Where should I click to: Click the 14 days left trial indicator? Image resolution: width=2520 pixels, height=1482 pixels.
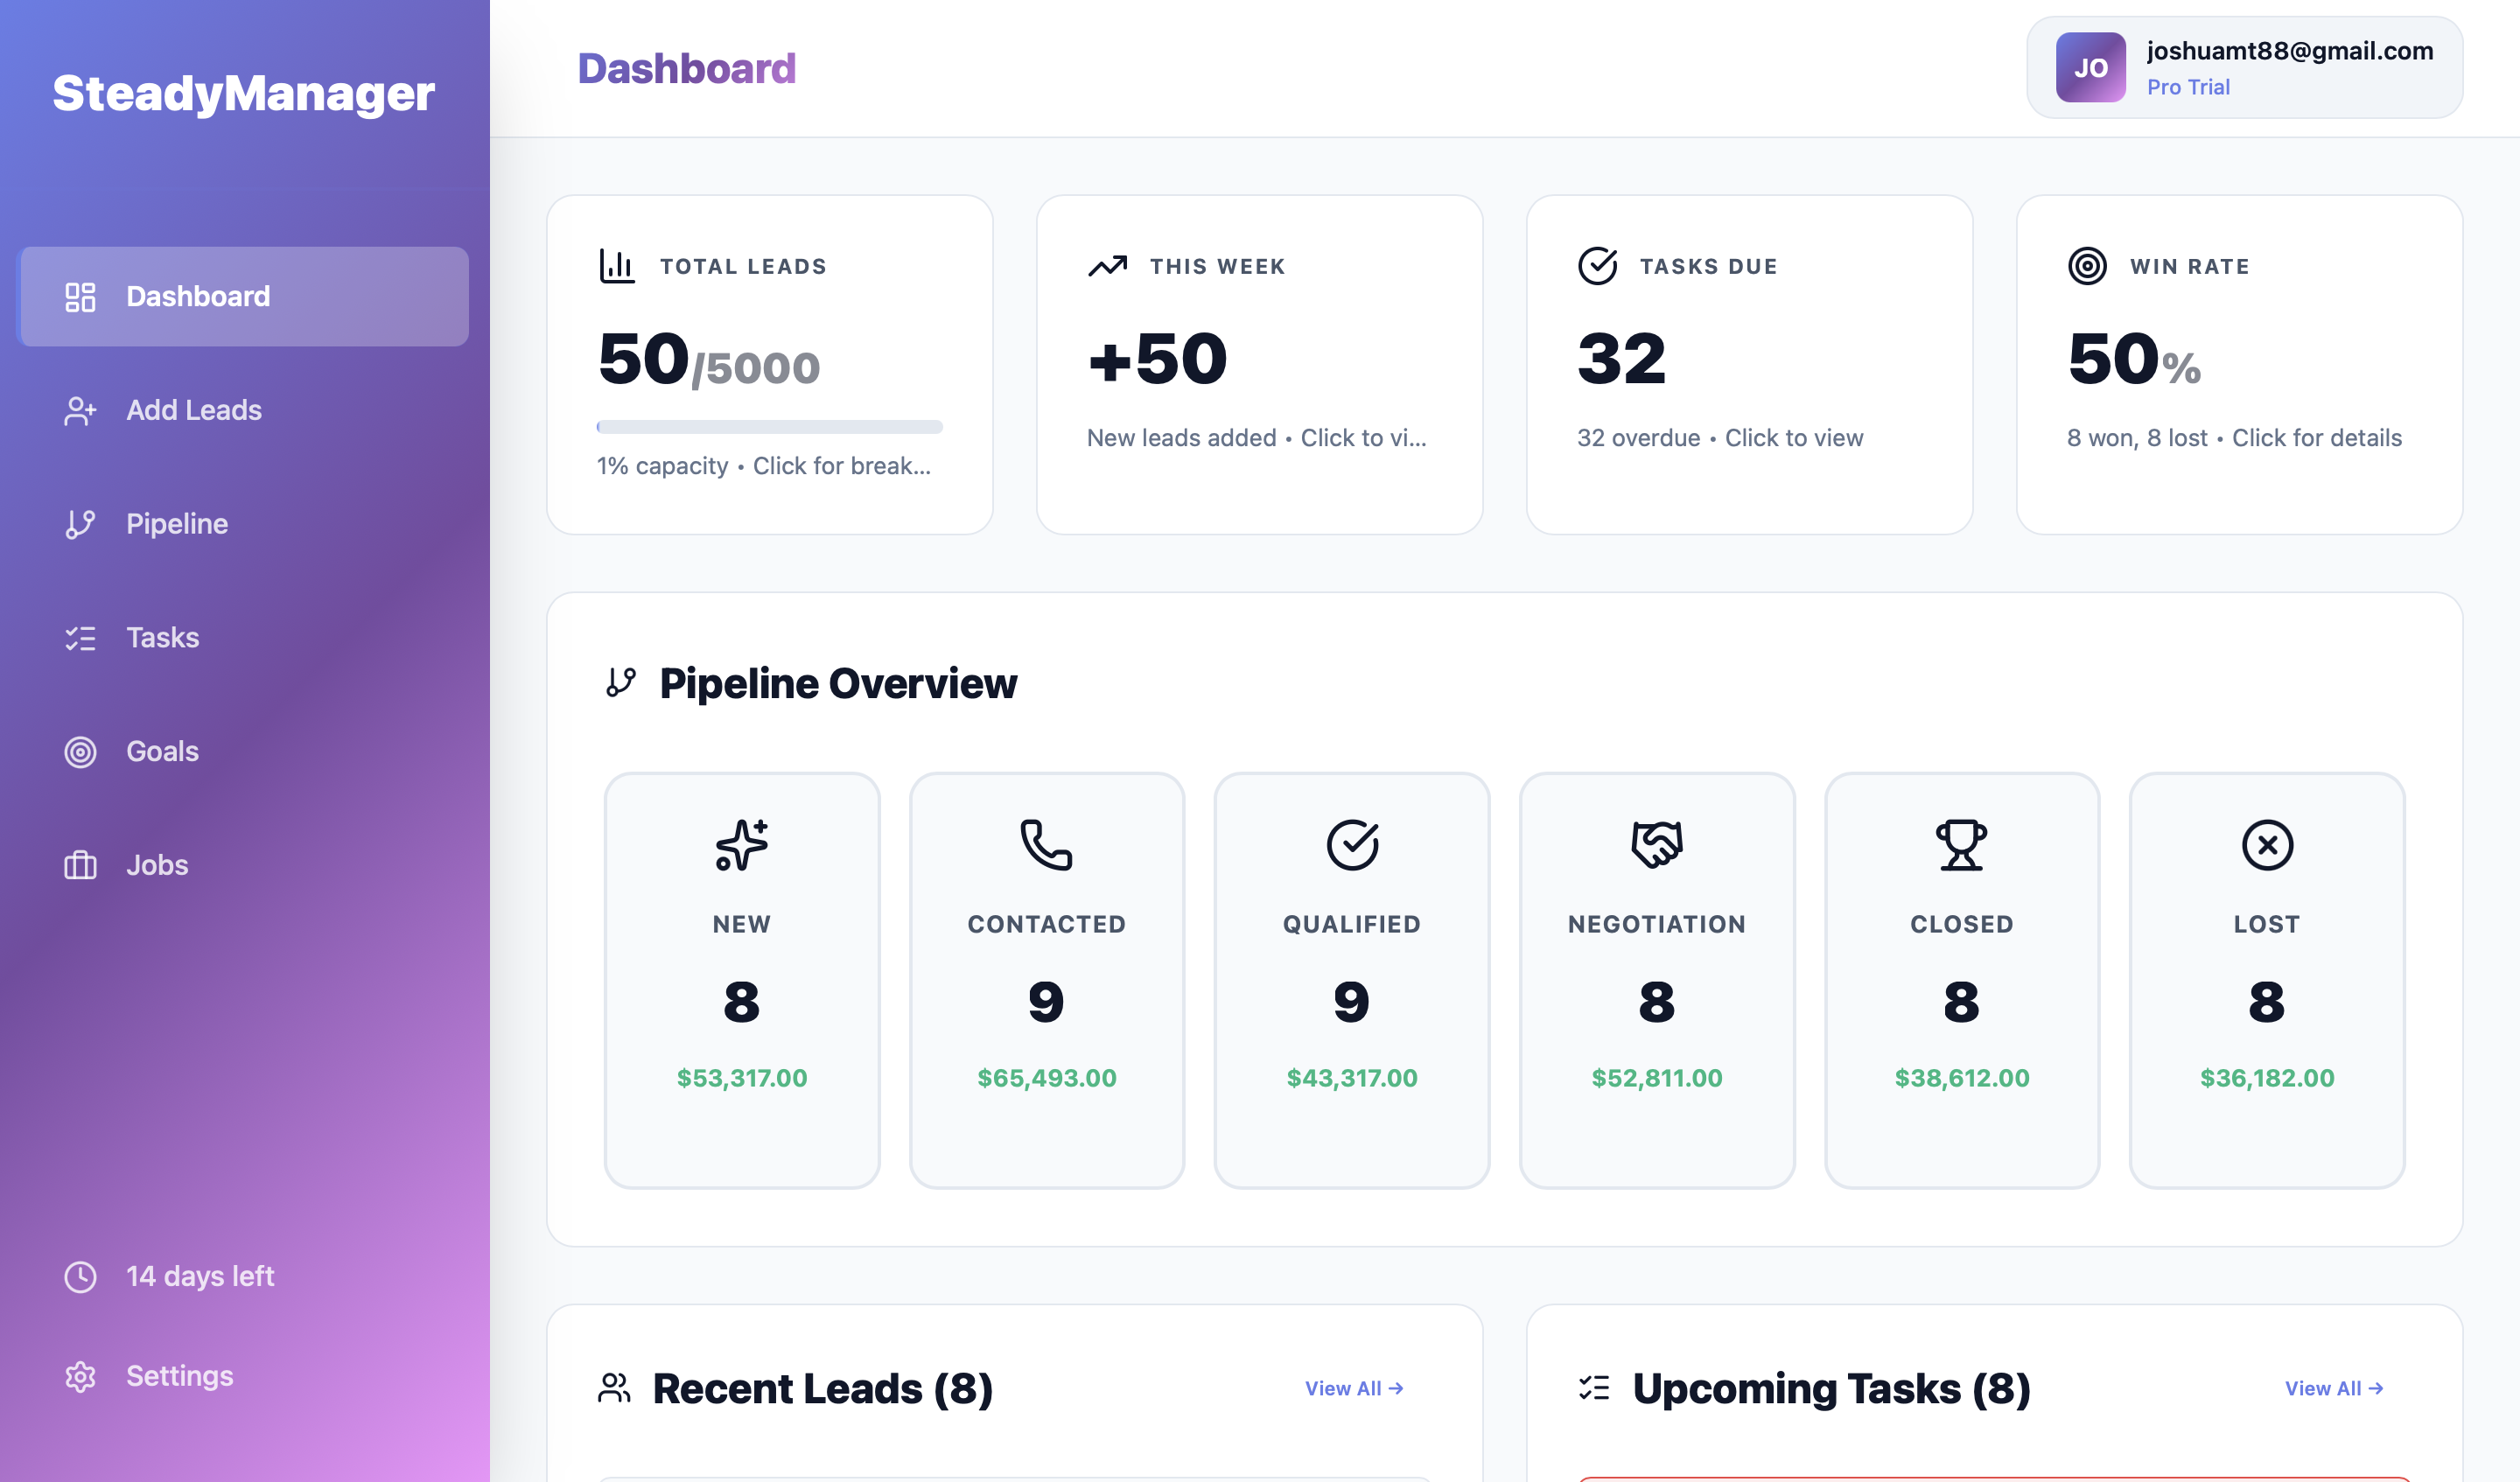click(199, 1276)
